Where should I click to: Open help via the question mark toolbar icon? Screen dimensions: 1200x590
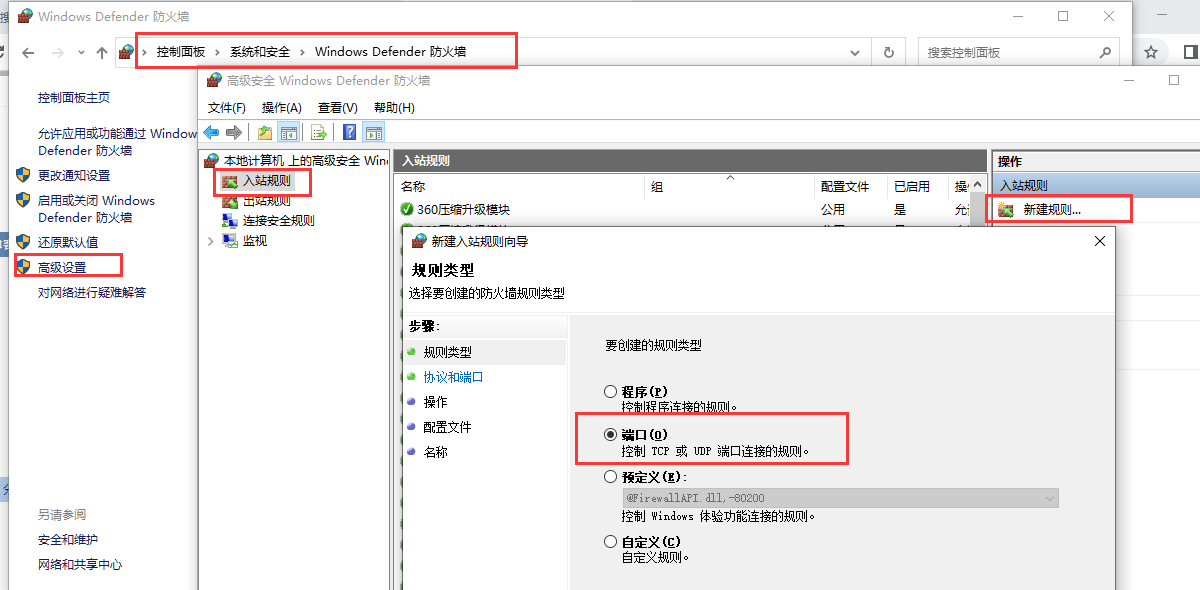coord(350,132)
